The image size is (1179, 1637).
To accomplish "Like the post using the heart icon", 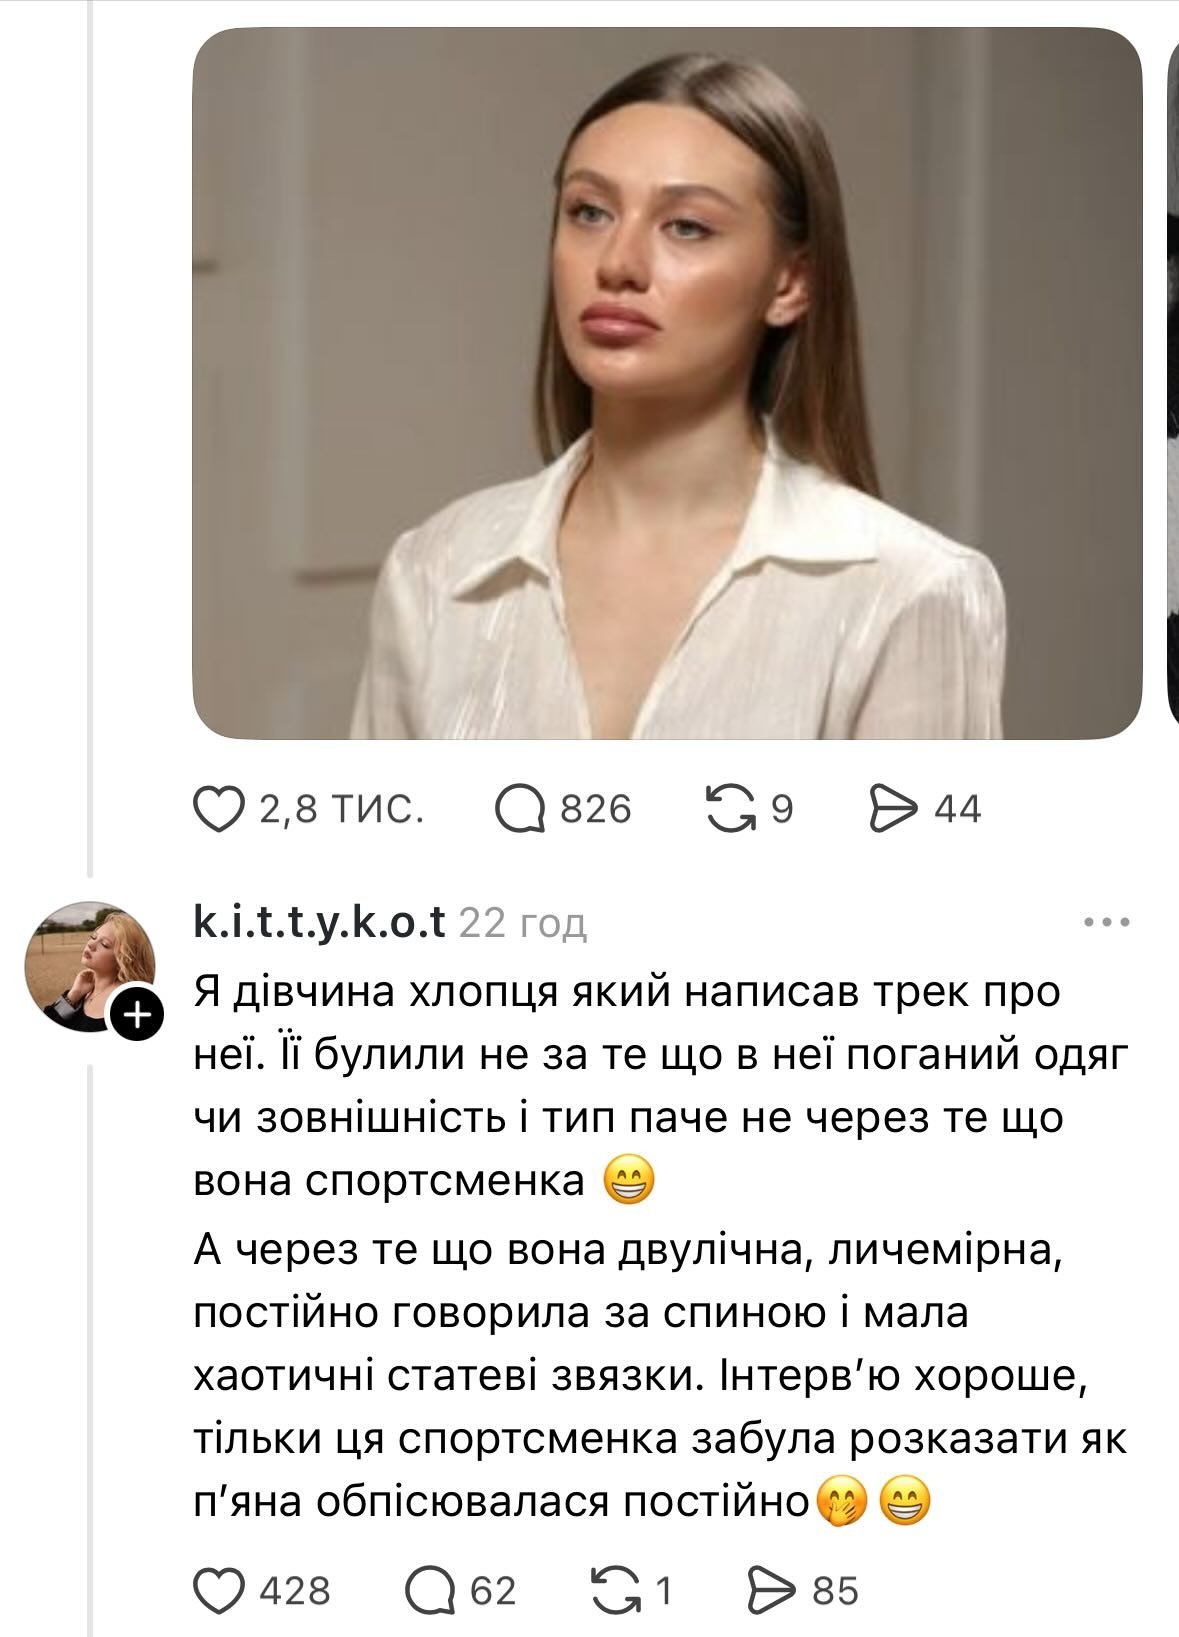I will tap(219, 809).
